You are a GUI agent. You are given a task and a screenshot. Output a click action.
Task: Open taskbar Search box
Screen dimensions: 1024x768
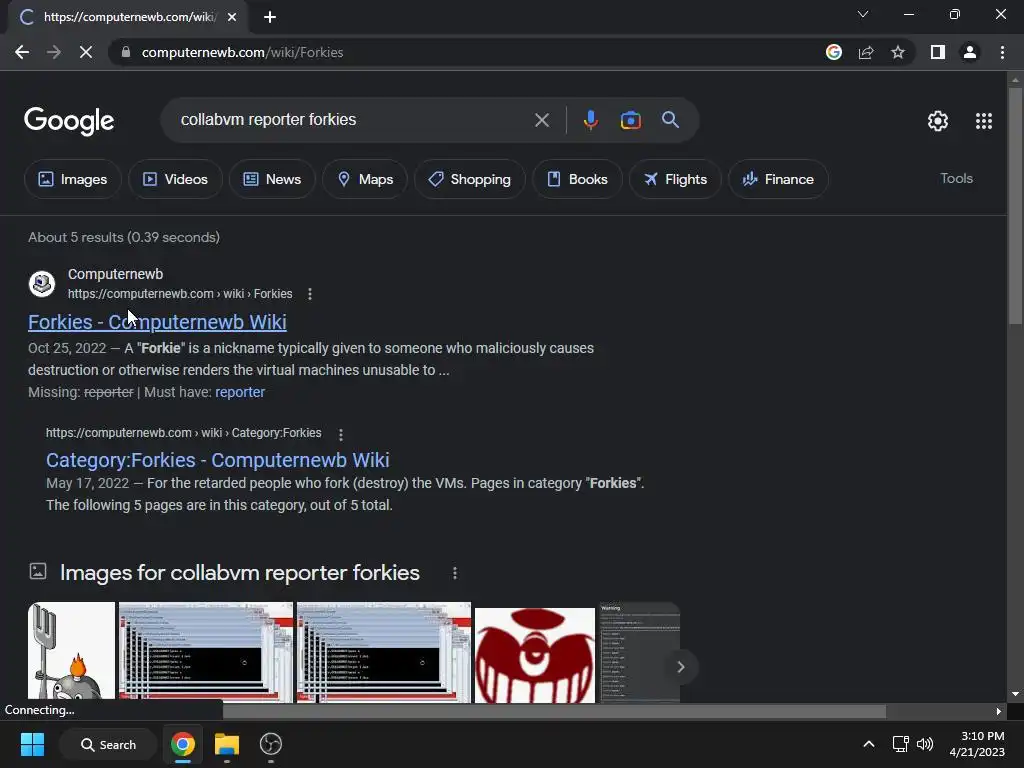tap(108, 744)
